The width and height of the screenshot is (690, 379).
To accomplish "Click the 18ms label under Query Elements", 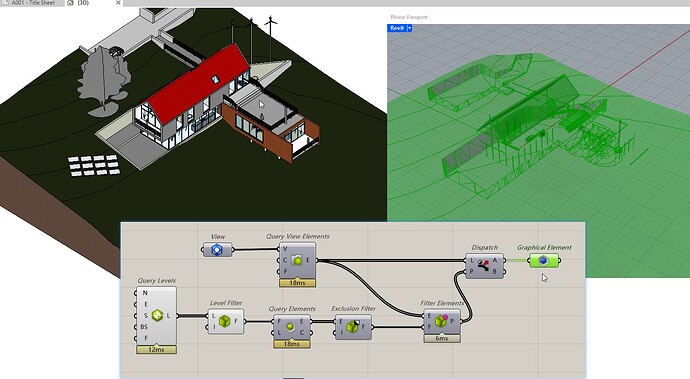I will [292, 344].
